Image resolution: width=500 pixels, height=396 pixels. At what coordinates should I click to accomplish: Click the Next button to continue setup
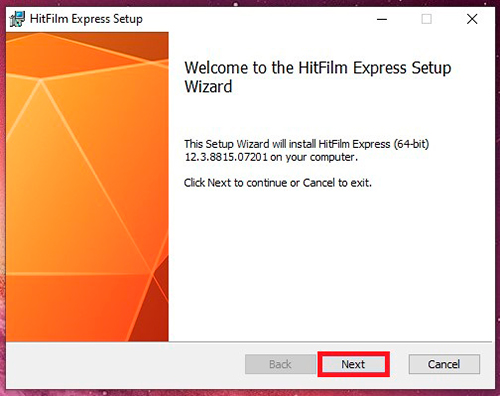pos(353,364)
